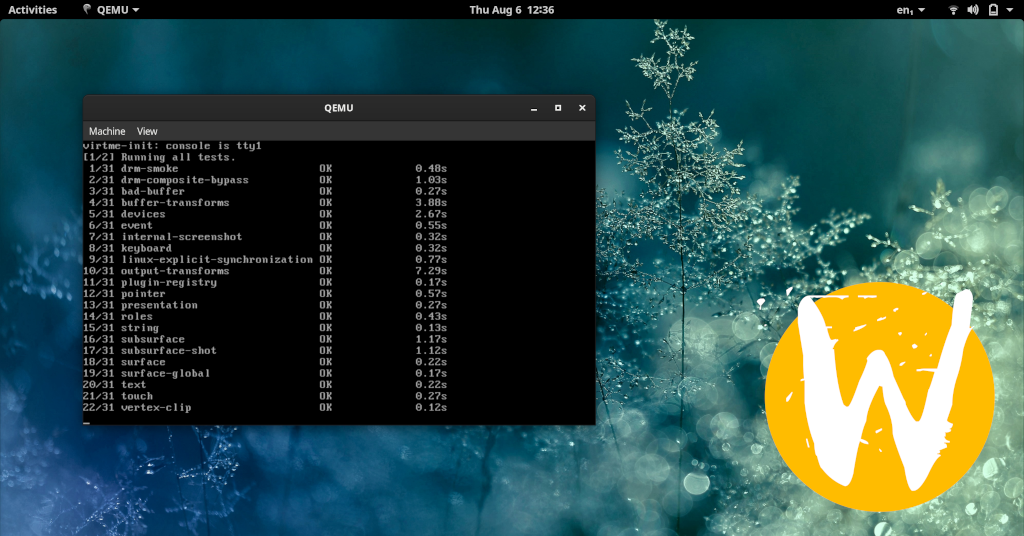The height and width of the screenshot is (536, 1024).
Task: Click the 'internal-screenshot' test line
Action: coord(265,236)
